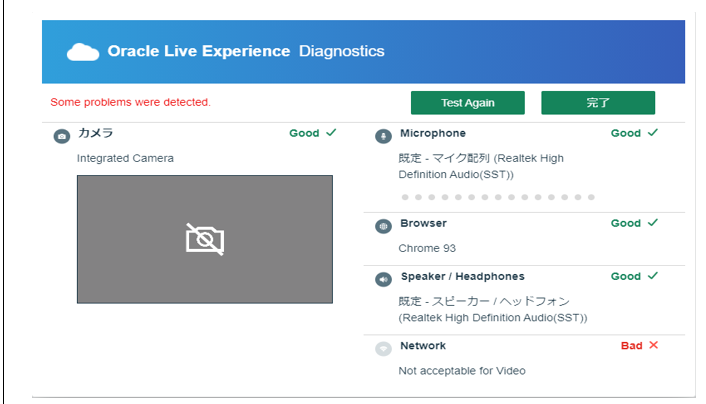The height and width of the screenshot is (404, 706).
Task: Click the microphone icon beside Microphone
Action: (x=383, y=136)
